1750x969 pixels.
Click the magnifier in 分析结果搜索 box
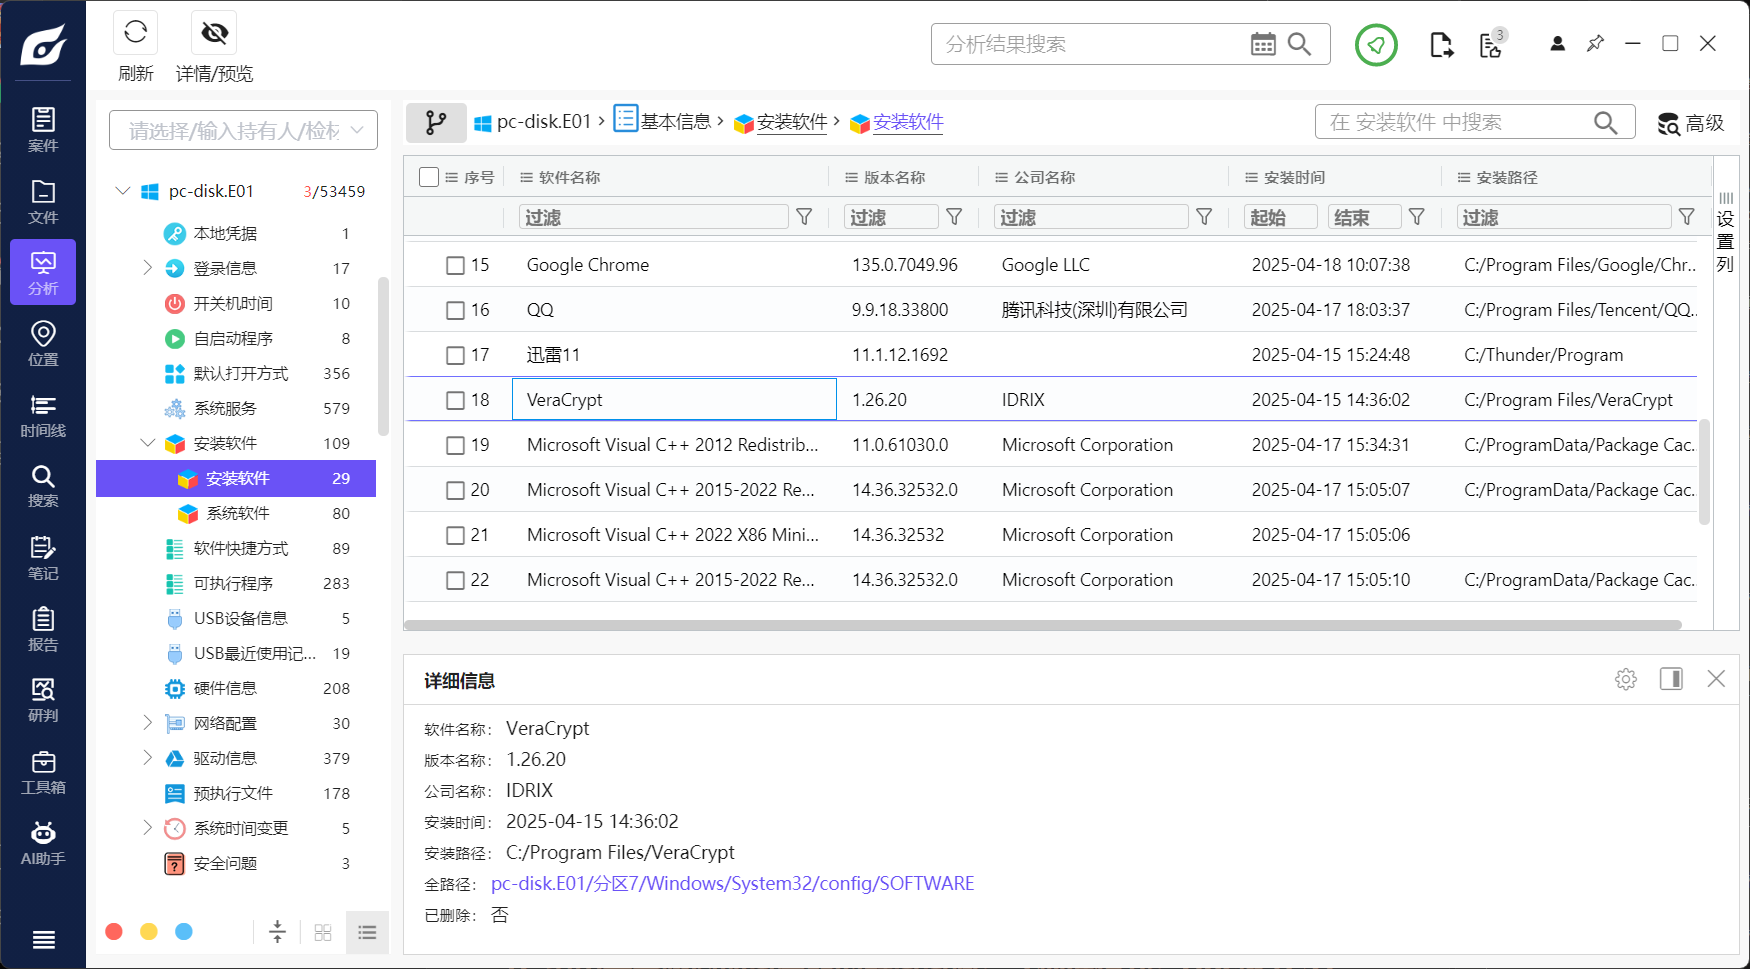1299,44
